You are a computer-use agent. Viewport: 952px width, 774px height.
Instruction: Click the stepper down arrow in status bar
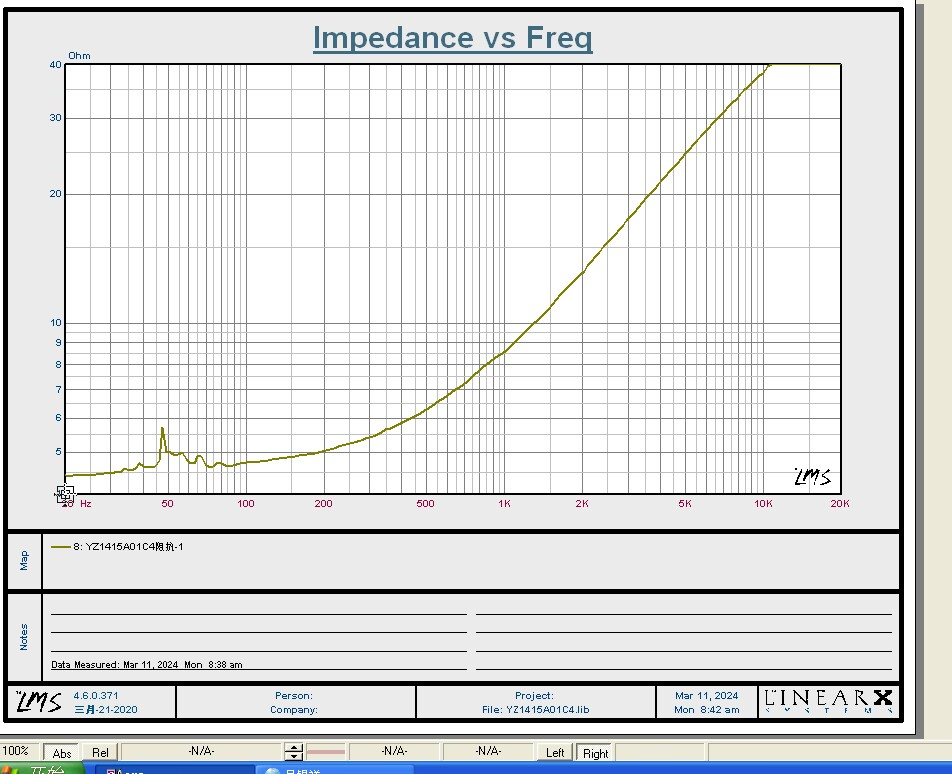coord(293,757)
